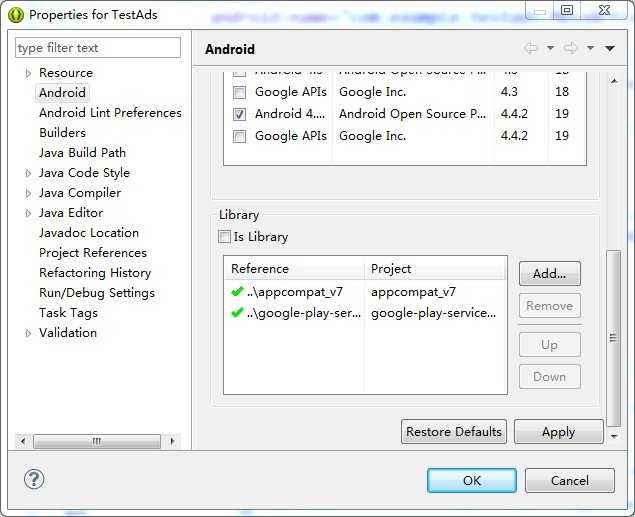This screenshot has width=635, height=517.
Task: Click the Project column header
Action: [435, 268]
